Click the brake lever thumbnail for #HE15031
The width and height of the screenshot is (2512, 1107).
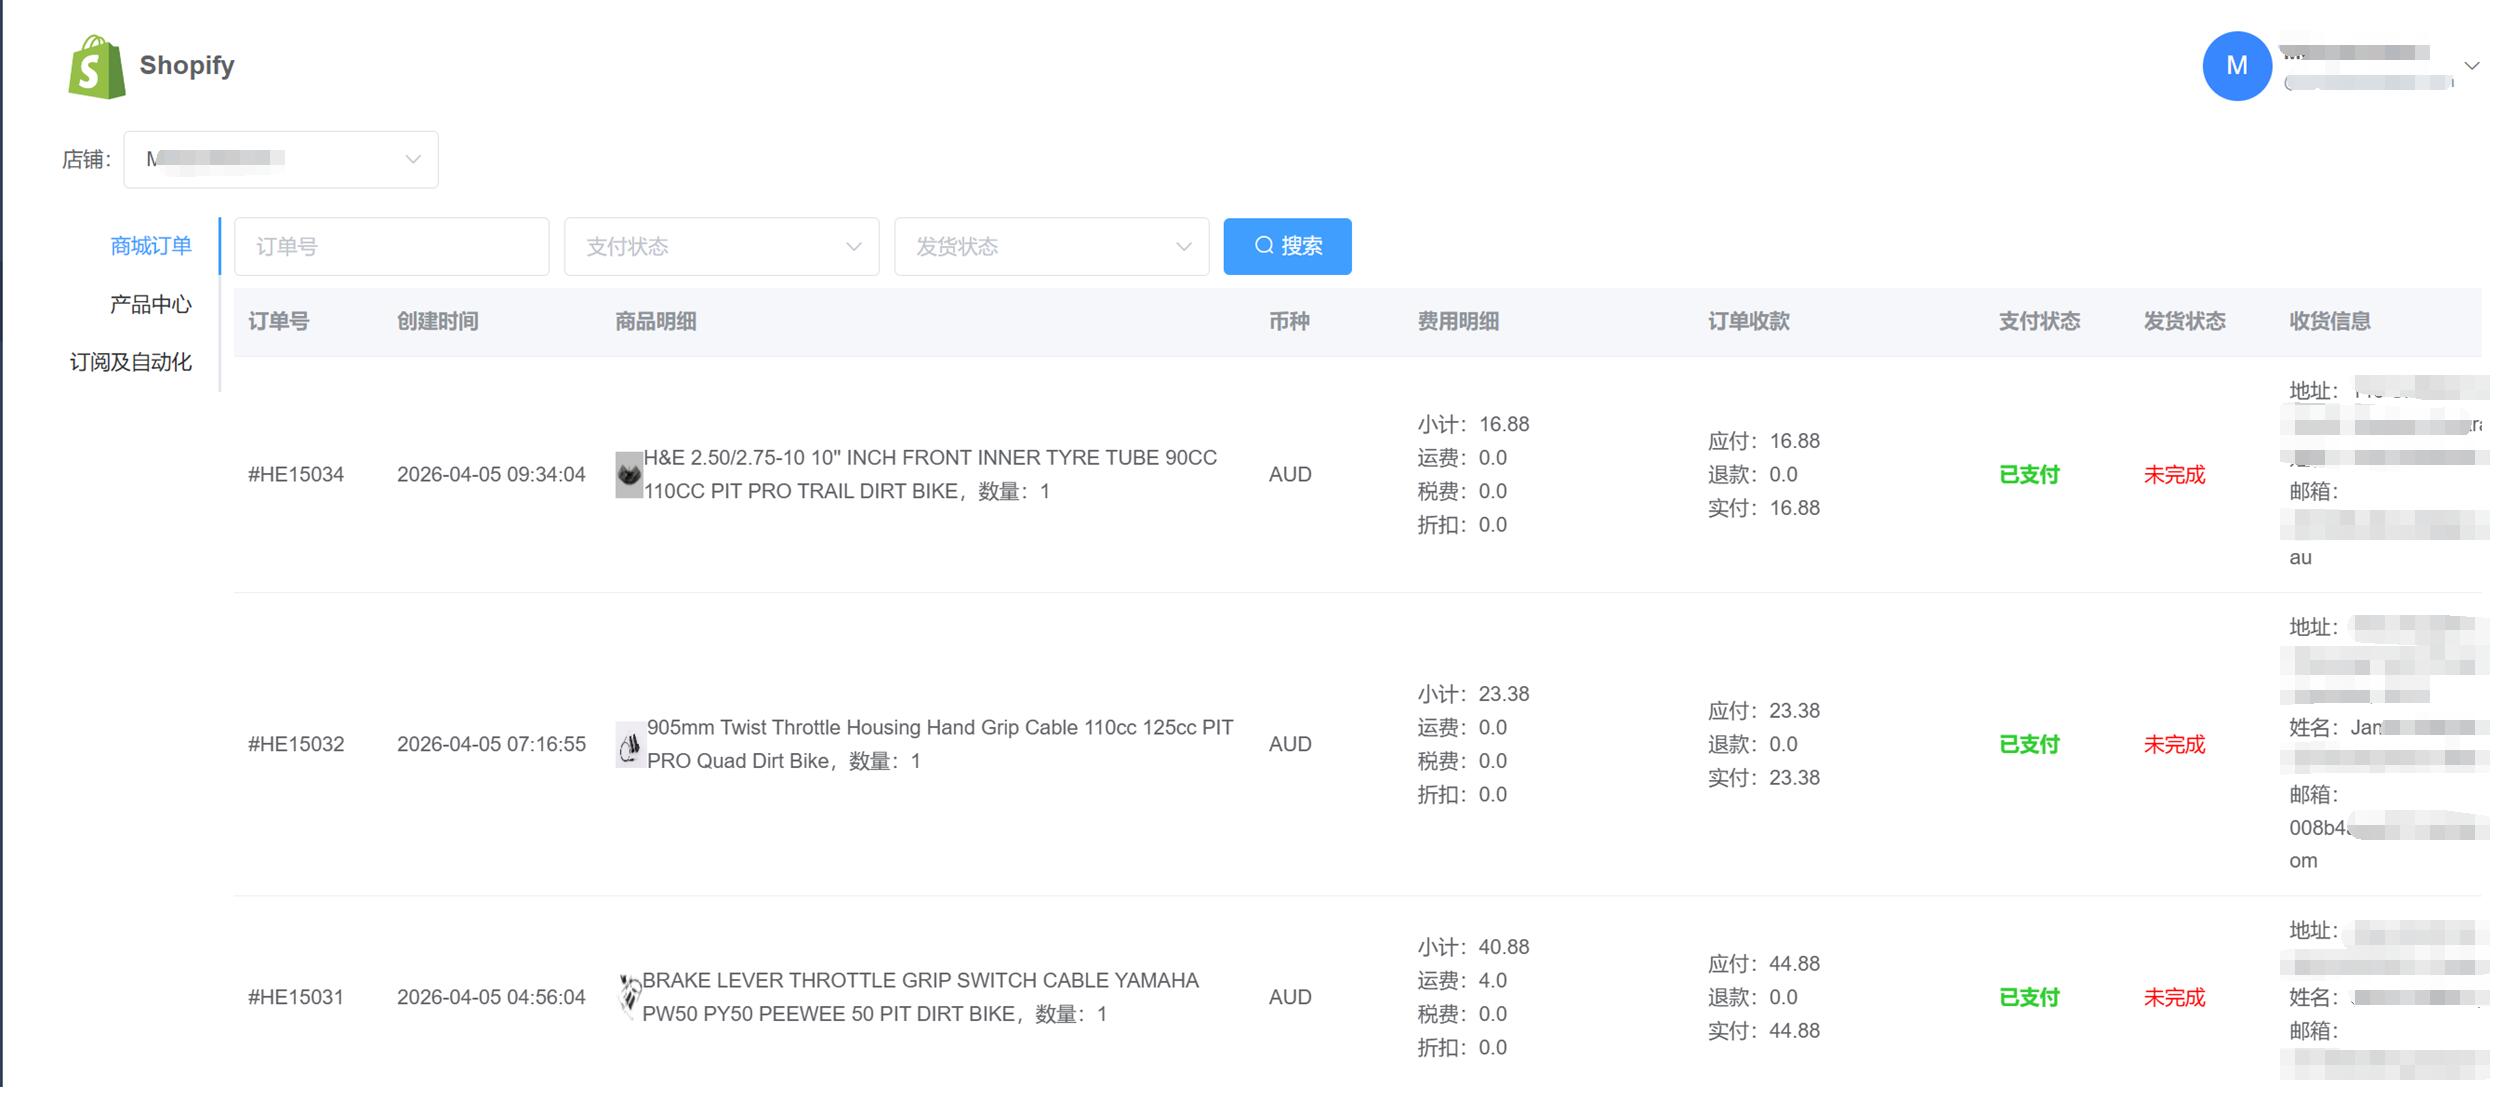tap(628, 997)
